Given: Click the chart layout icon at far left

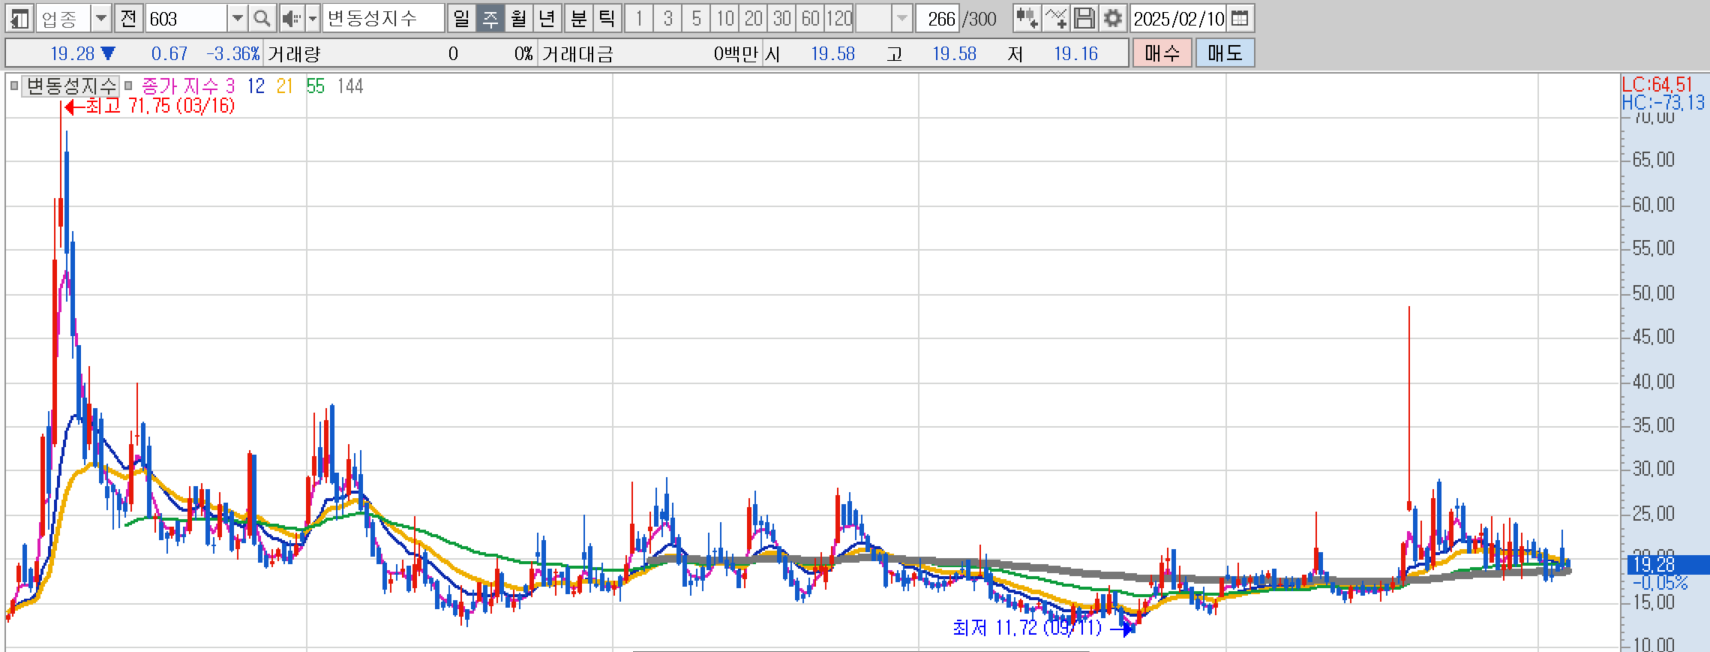Looking at the screenshot, I should [x=19, y=18].
